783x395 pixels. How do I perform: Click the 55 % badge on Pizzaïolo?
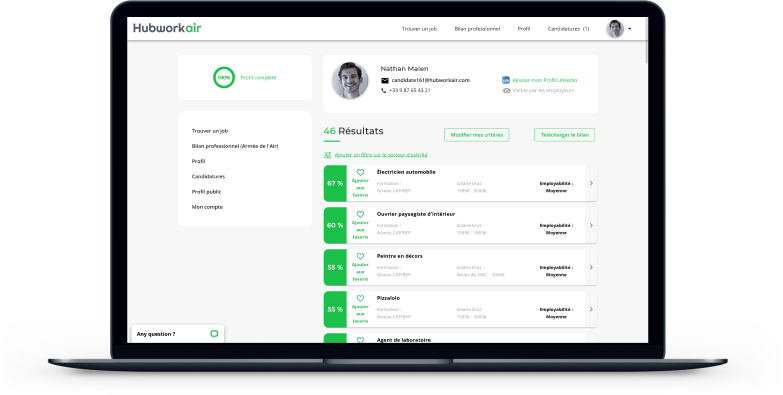pos(335,309)
